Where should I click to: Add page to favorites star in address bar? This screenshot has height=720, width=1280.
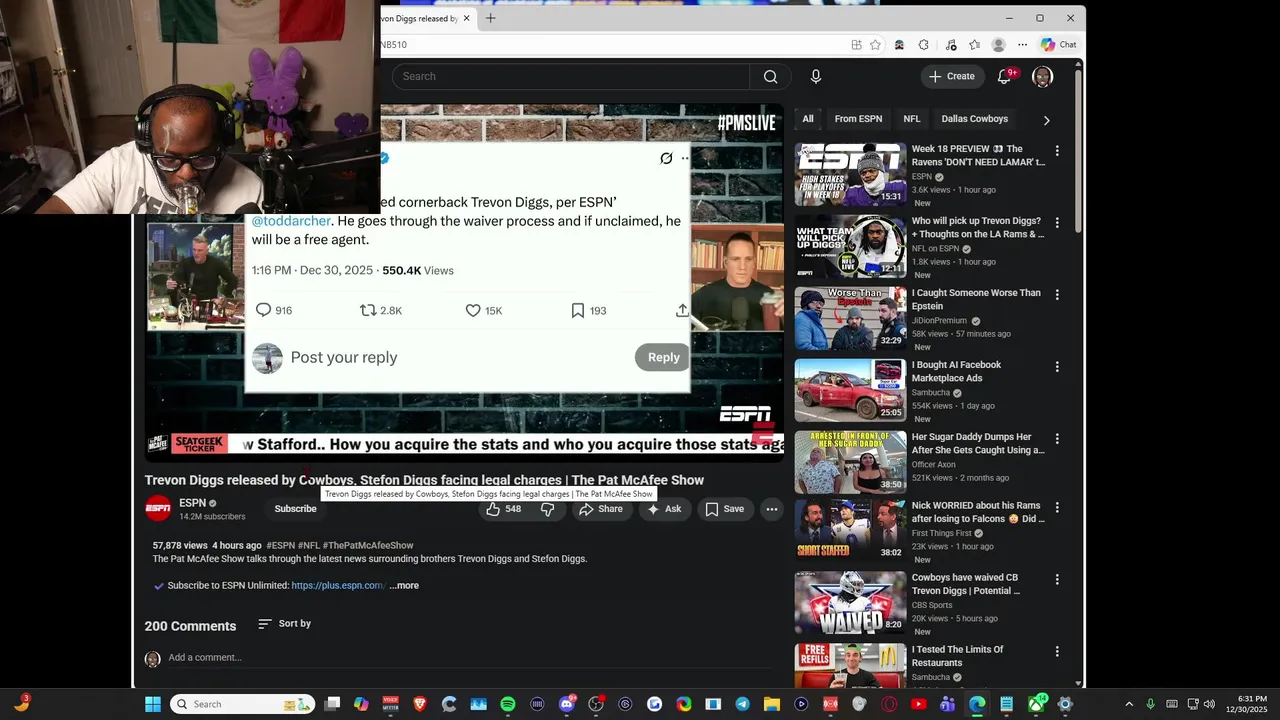(x=876, y=45)
